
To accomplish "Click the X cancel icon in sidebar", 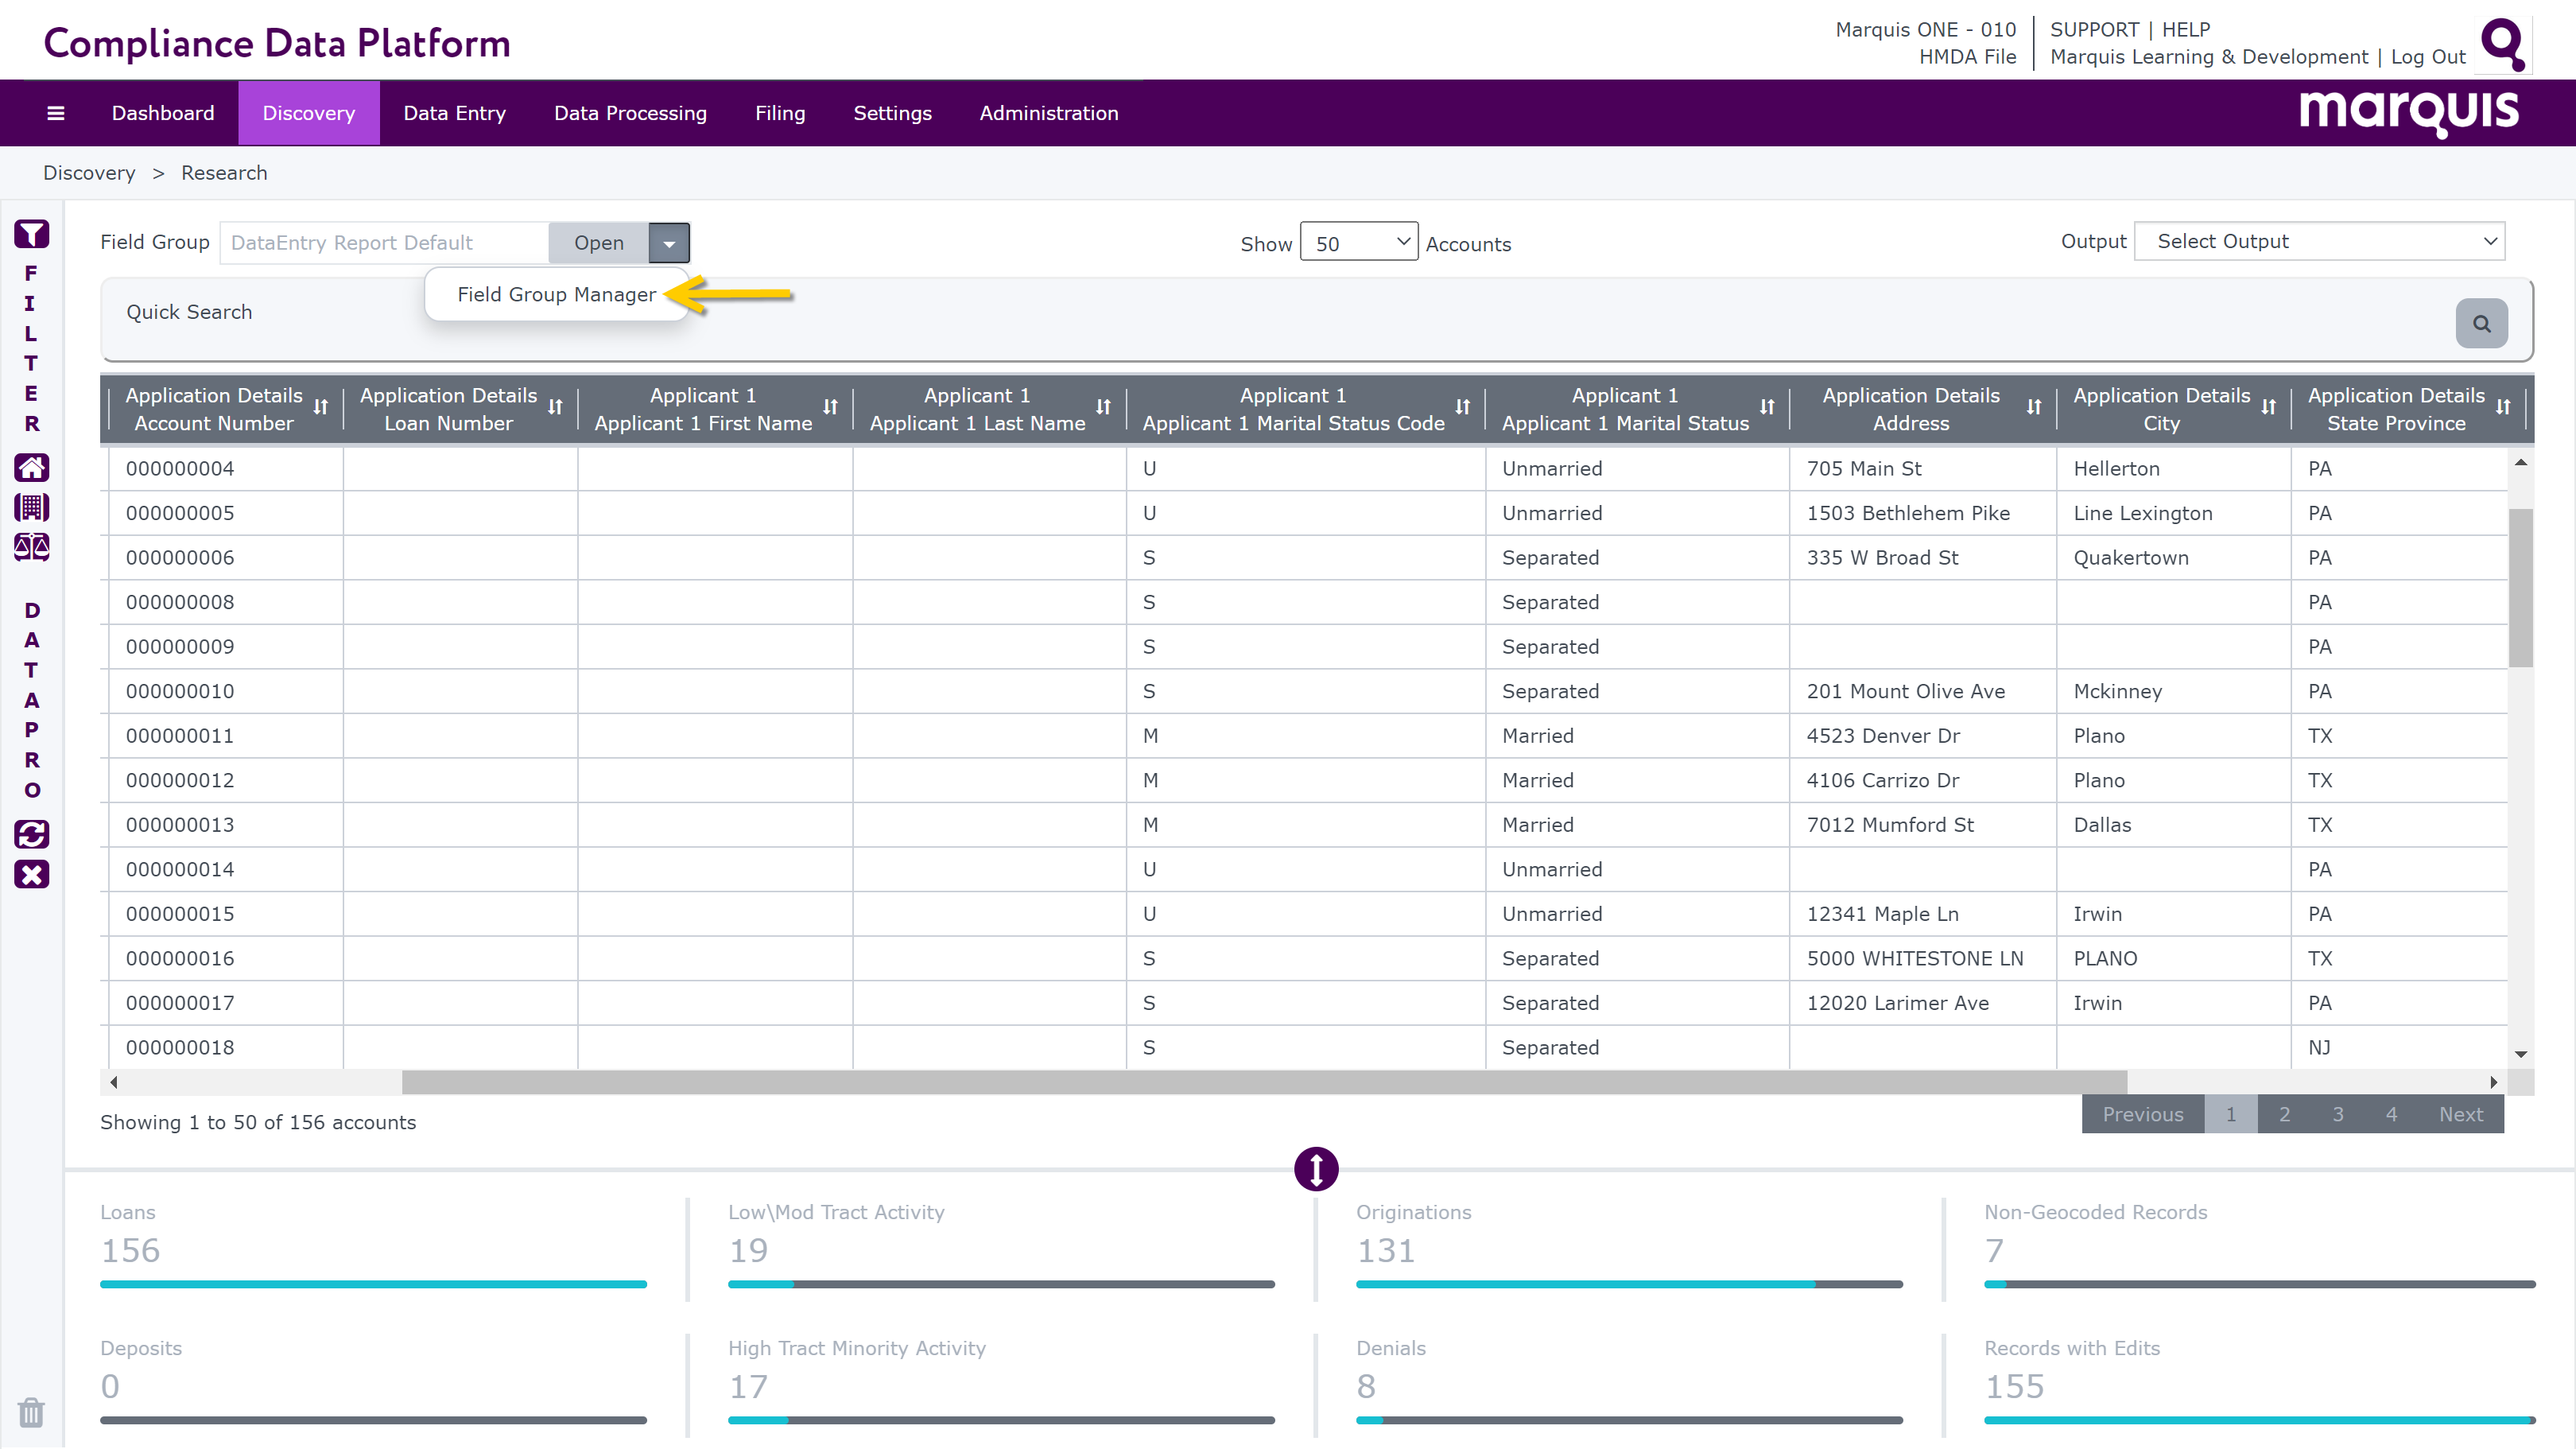I will coord(31,874).
